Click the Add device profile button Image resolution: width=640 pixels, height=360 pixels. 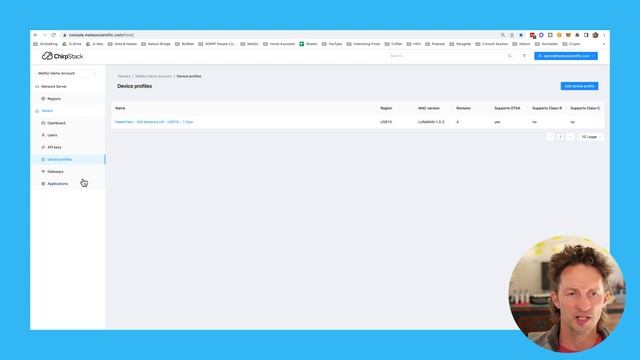[x=579, y=86]
